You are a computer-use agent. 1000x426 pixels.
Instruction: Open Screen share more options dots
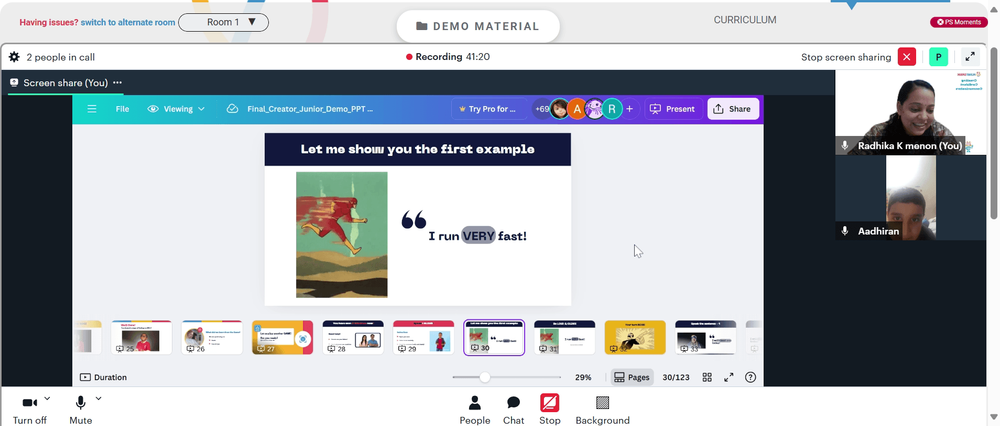click(x=117, y=83)
